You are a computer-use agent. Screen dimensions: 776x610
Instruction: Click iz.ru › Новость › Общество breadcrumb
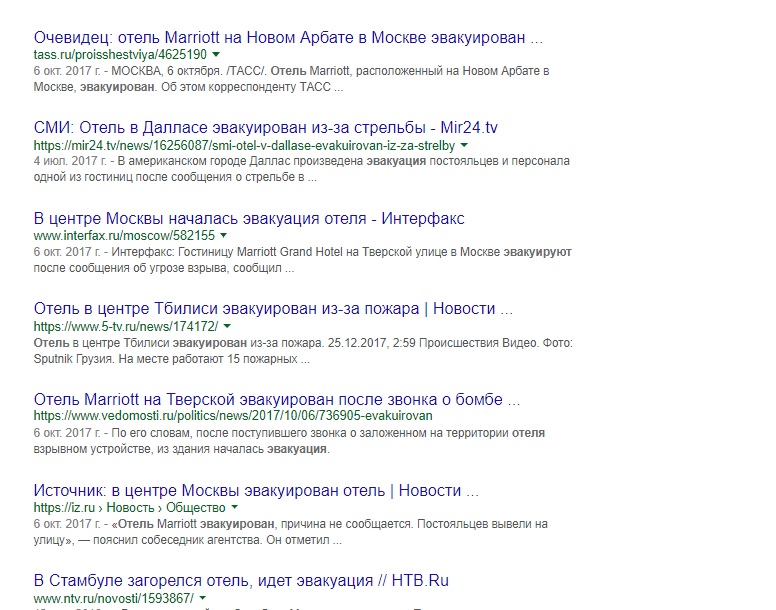tap(129, 508)
